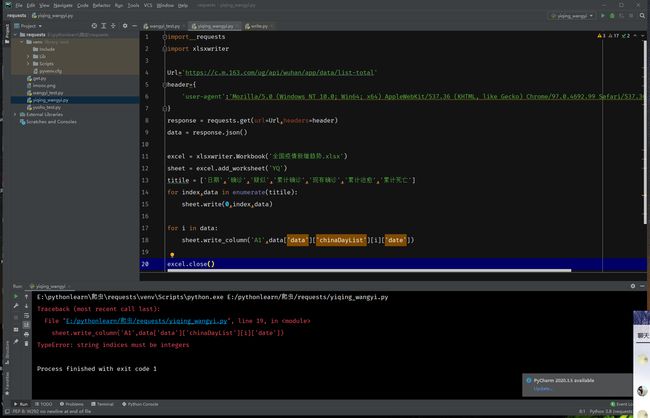This screenshot has height=418, width=650.
Task: Click Update link in PyCharm notification
Action: click(543, 389)
